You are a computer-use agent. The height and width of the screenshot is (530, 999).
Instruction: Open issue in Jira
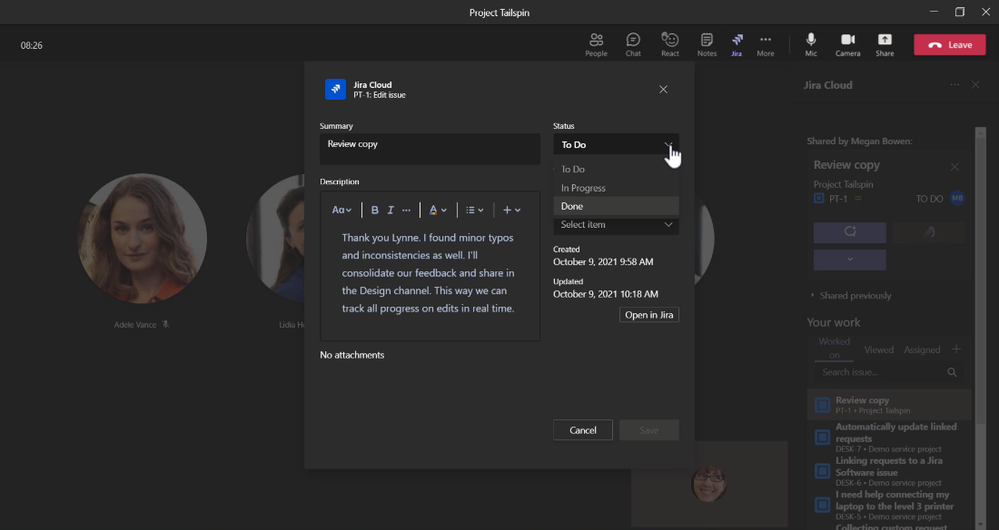649,315
